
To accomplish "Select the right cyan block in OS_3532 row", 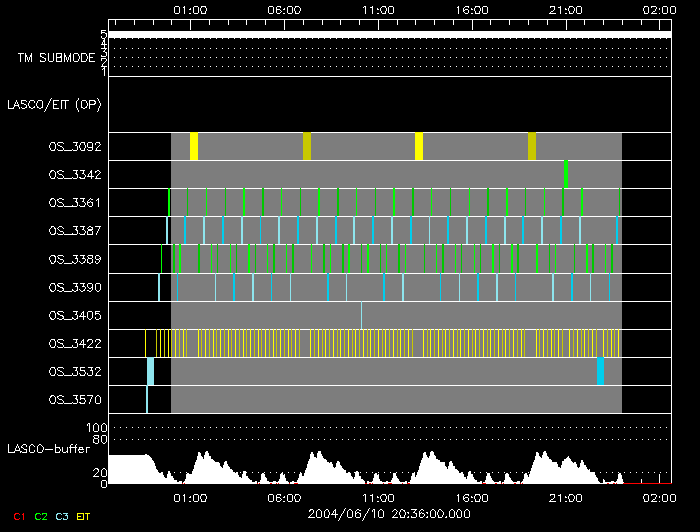I will pos(601,371).
